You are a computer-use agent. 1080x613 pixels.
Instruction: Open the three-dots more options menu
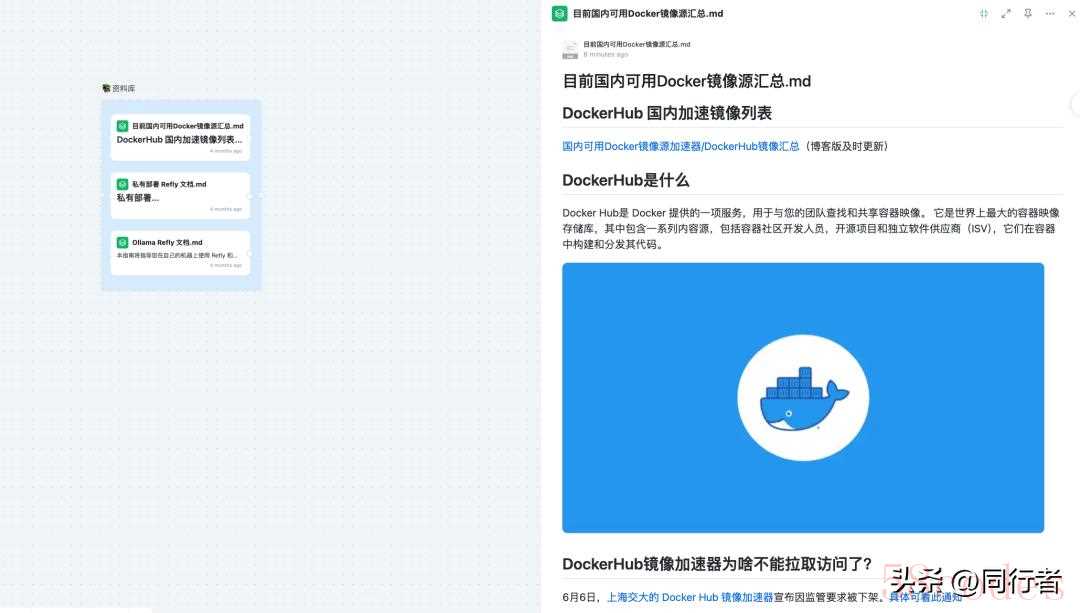[1050, 14]
